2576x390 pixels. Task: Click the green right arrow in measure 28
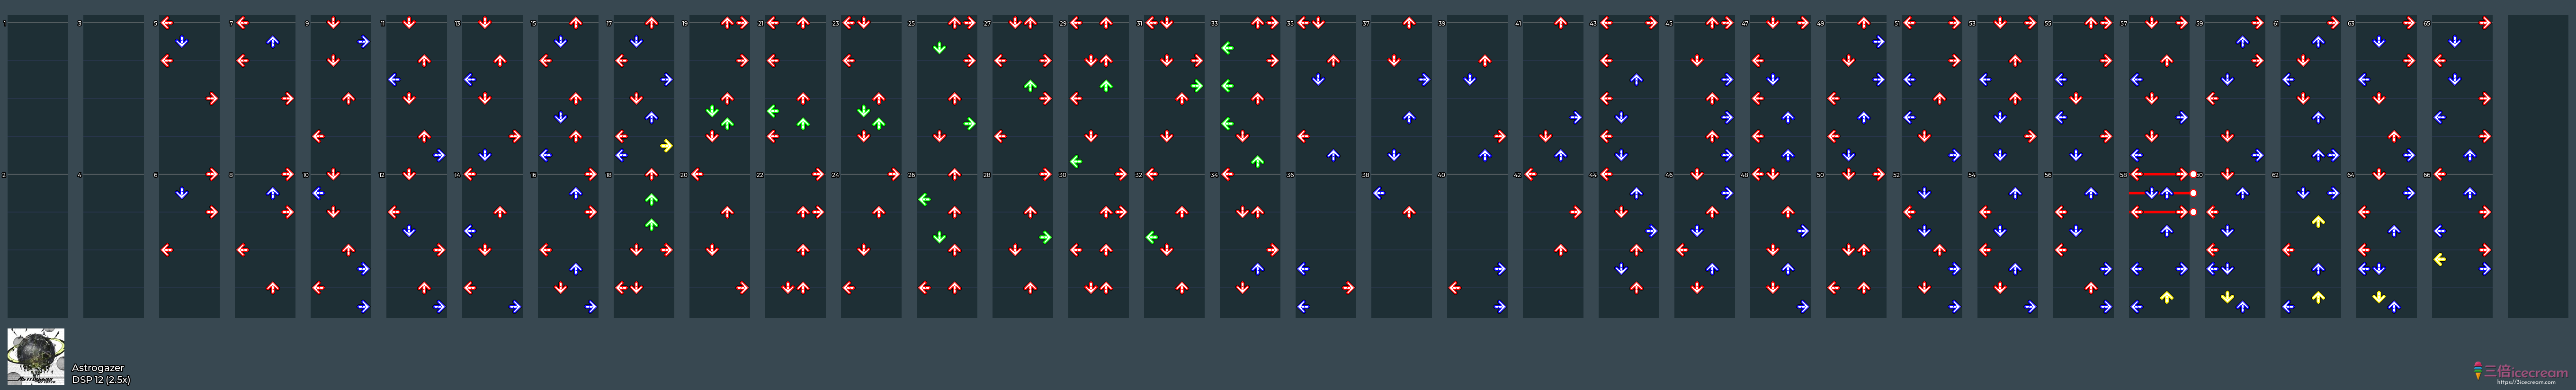1045,237
